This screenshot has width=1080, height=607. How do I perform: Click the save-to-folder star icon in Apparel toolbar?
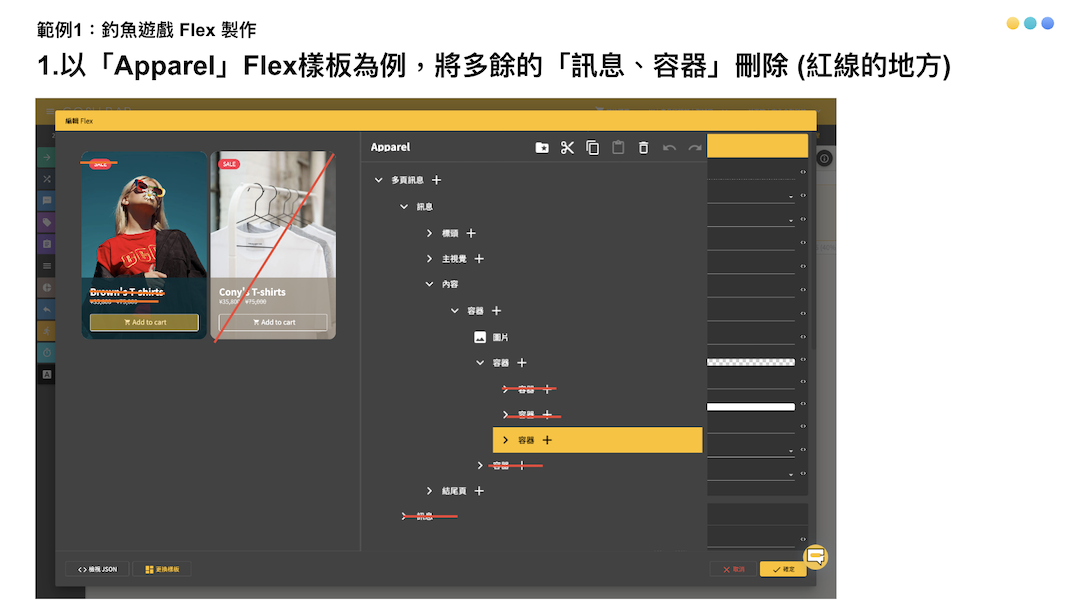[x=542, y=147]
